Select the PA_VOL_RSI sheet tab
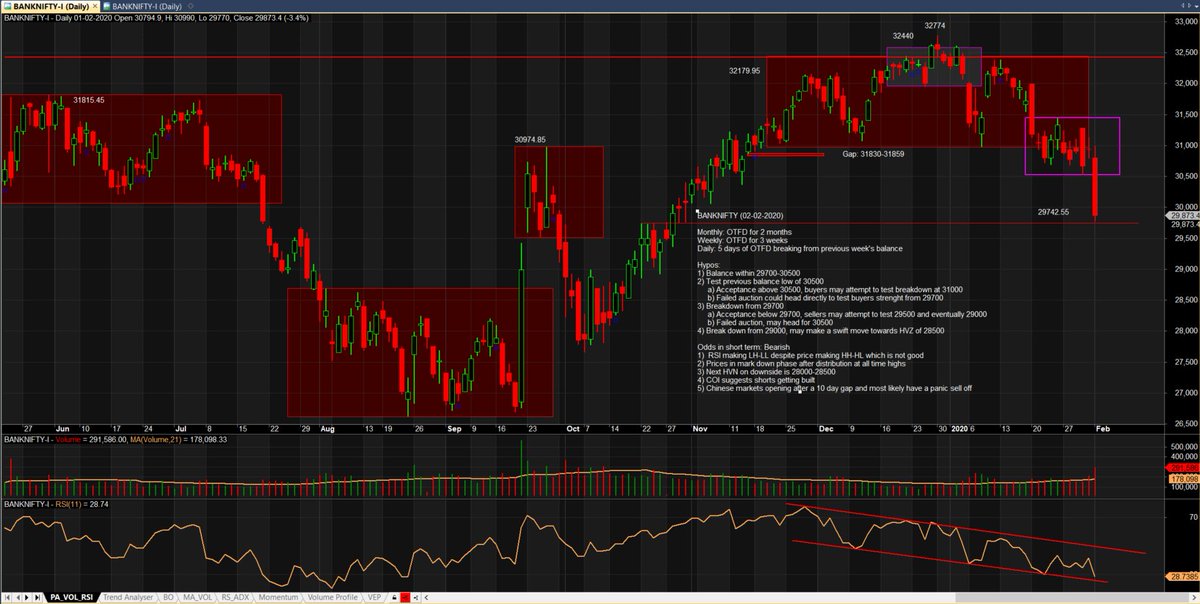 [72, 597]
